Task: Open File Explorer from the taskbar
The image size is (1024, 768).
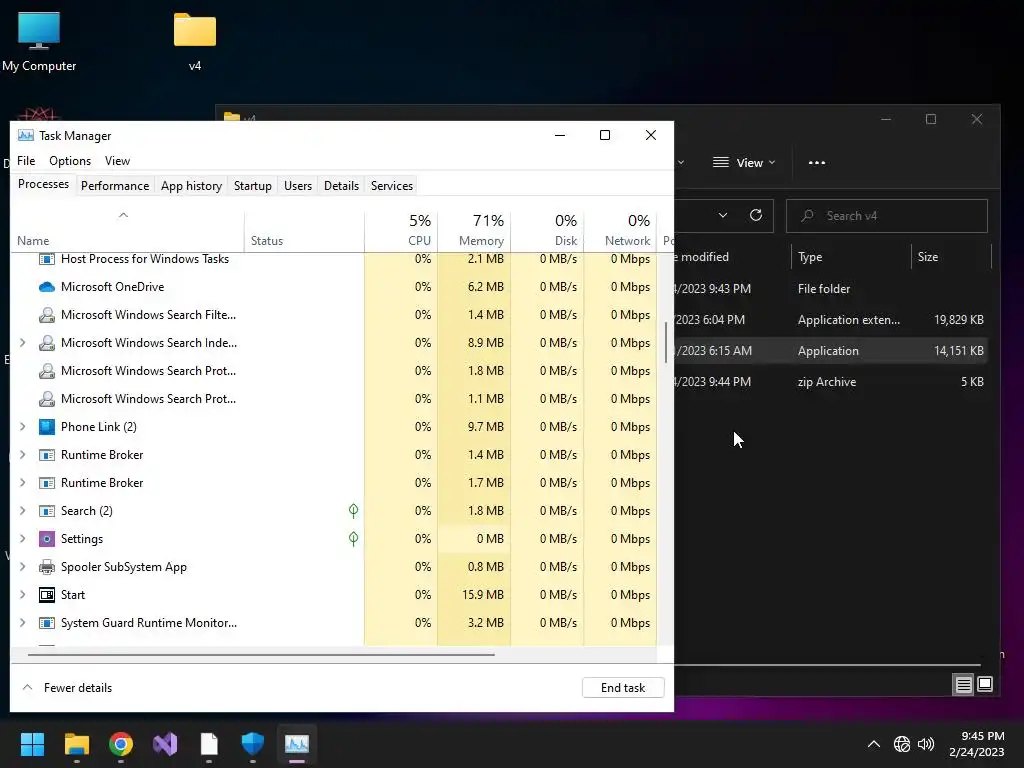Action: [76, 744]
